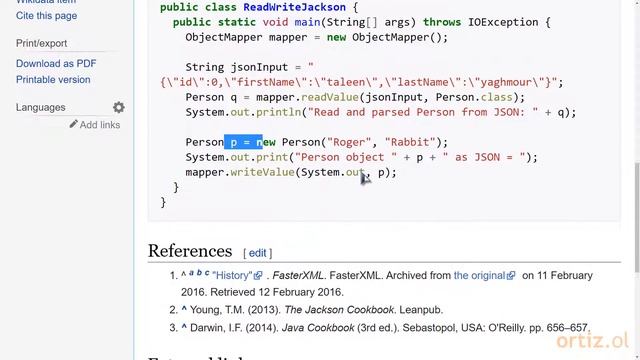Open the "History" reference link
The height and width of the screenshot is (360, 640).
232,276
